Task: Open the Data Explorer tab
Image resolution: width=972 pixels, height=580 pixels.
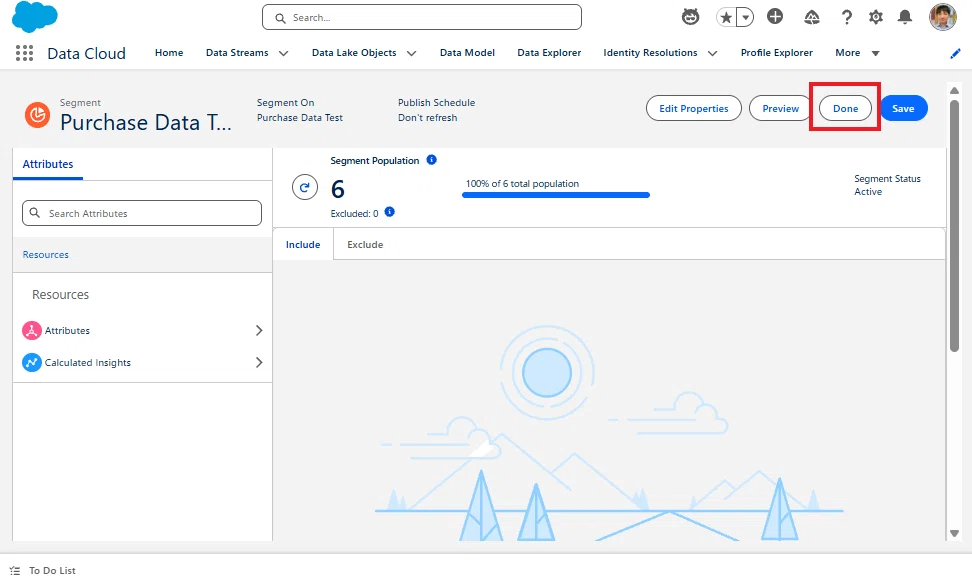Action: pyautogui.click(x=549, y=53)
